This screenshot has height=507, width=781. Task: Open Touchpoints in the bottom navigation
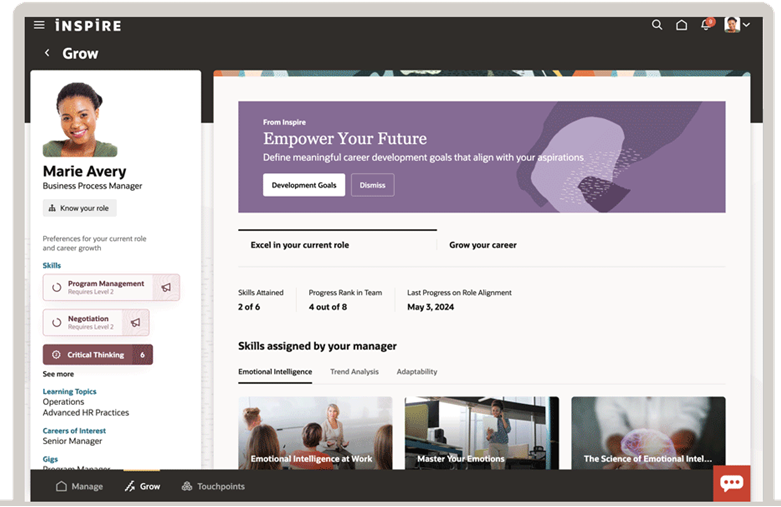[213, 486]
